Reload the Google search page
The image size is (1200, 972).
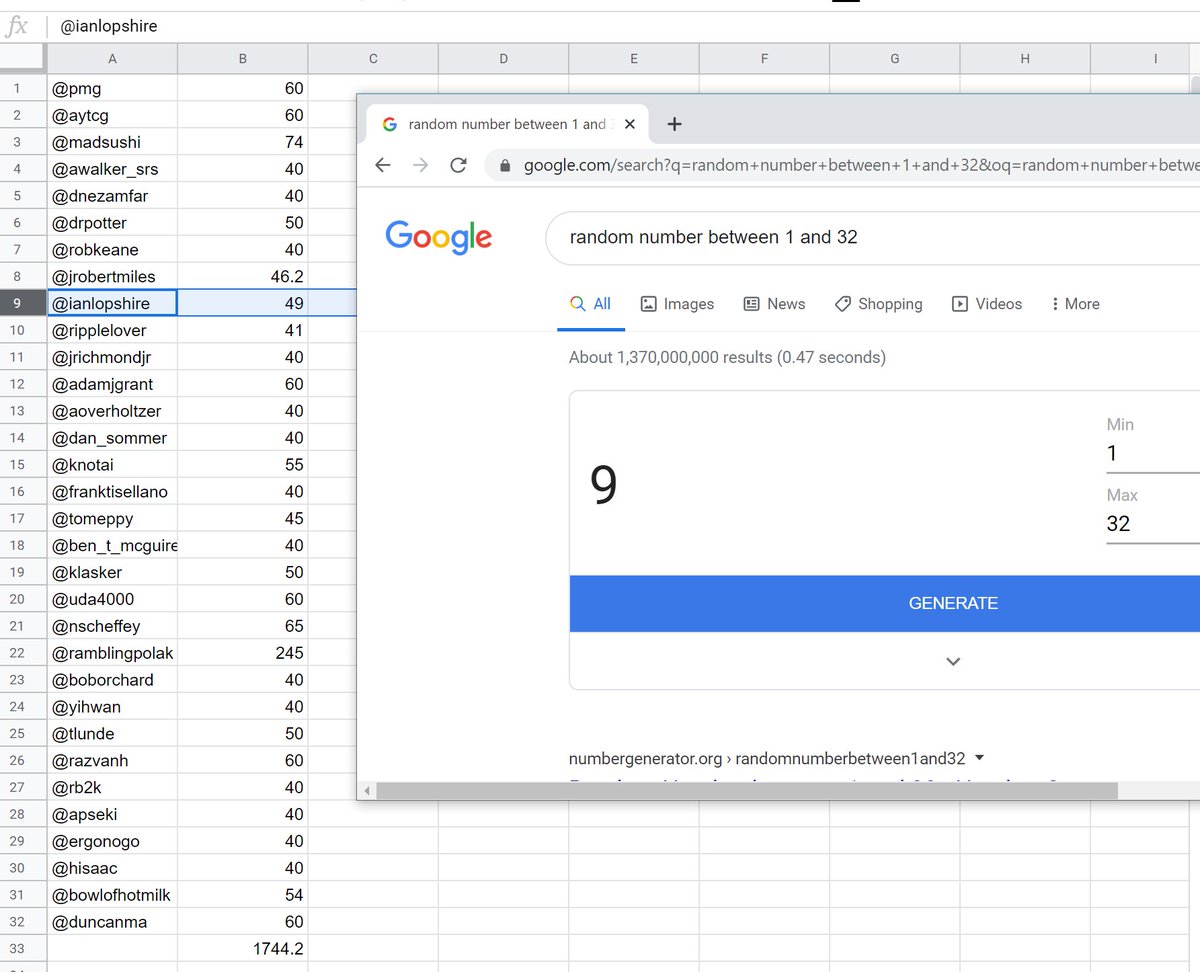coord(458,166)
